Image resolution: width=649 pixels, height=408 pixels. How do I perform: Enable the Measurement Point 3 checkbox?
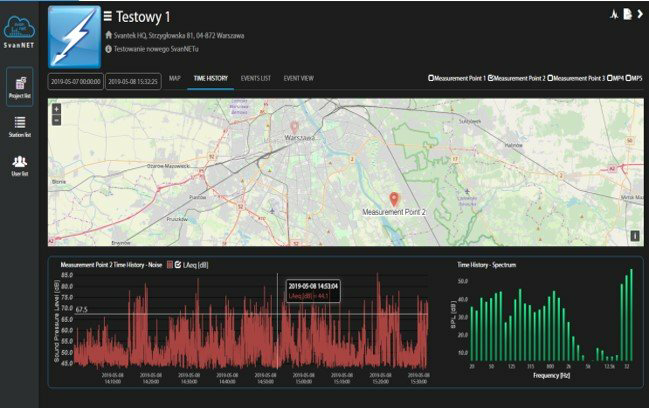(550, 78)
